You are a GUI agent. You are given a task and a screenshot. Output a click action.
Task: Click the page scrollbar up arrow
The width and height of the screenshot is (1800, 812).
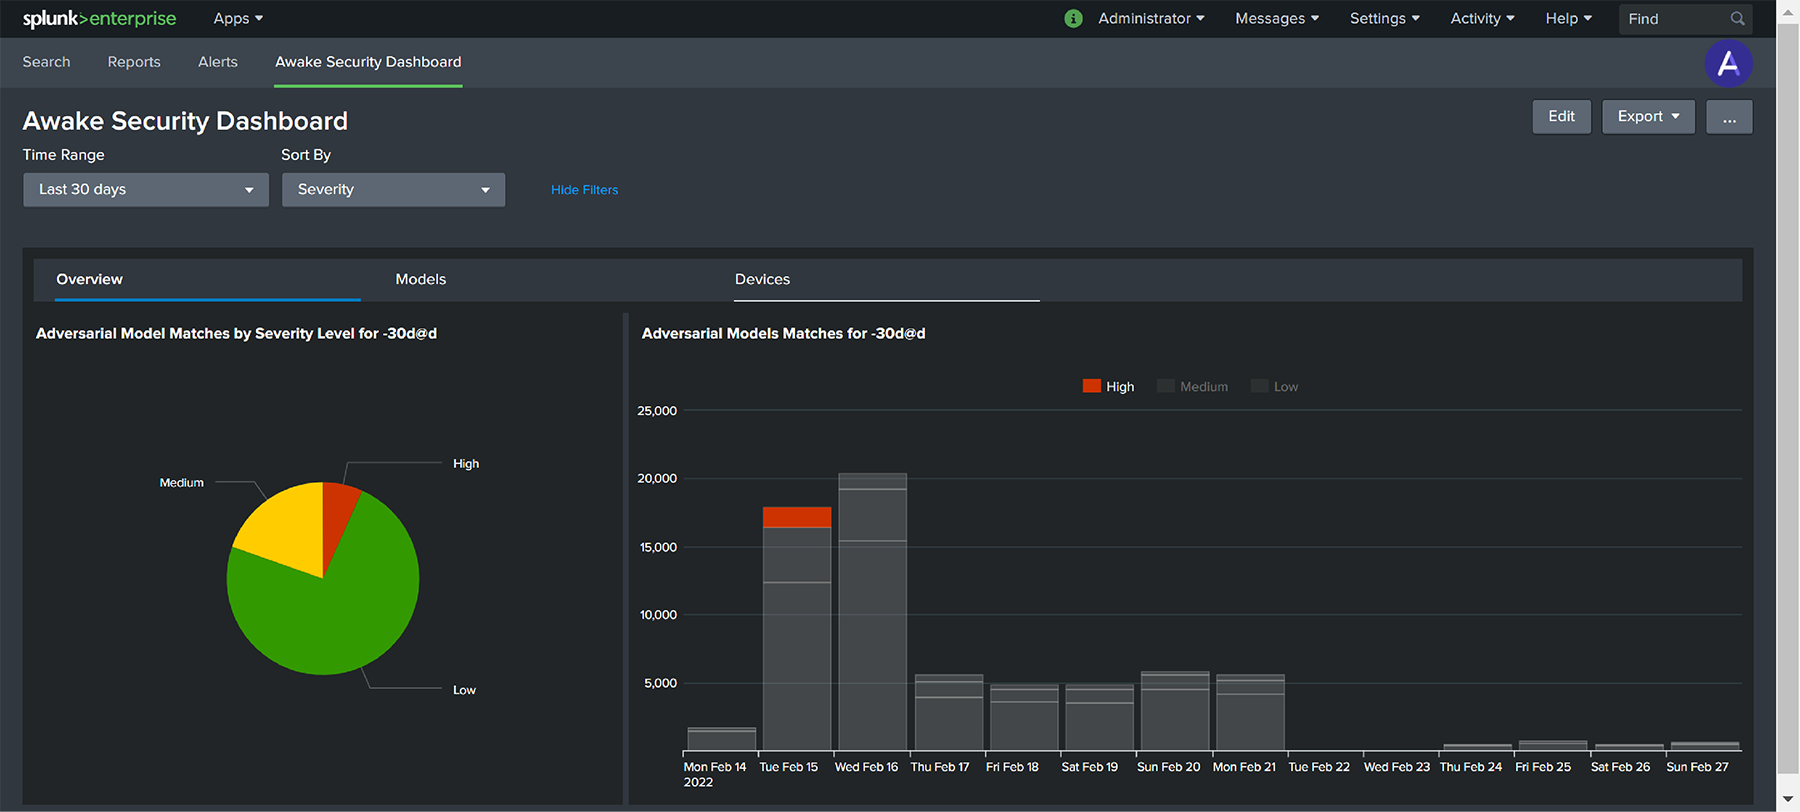coord(1788,10)
